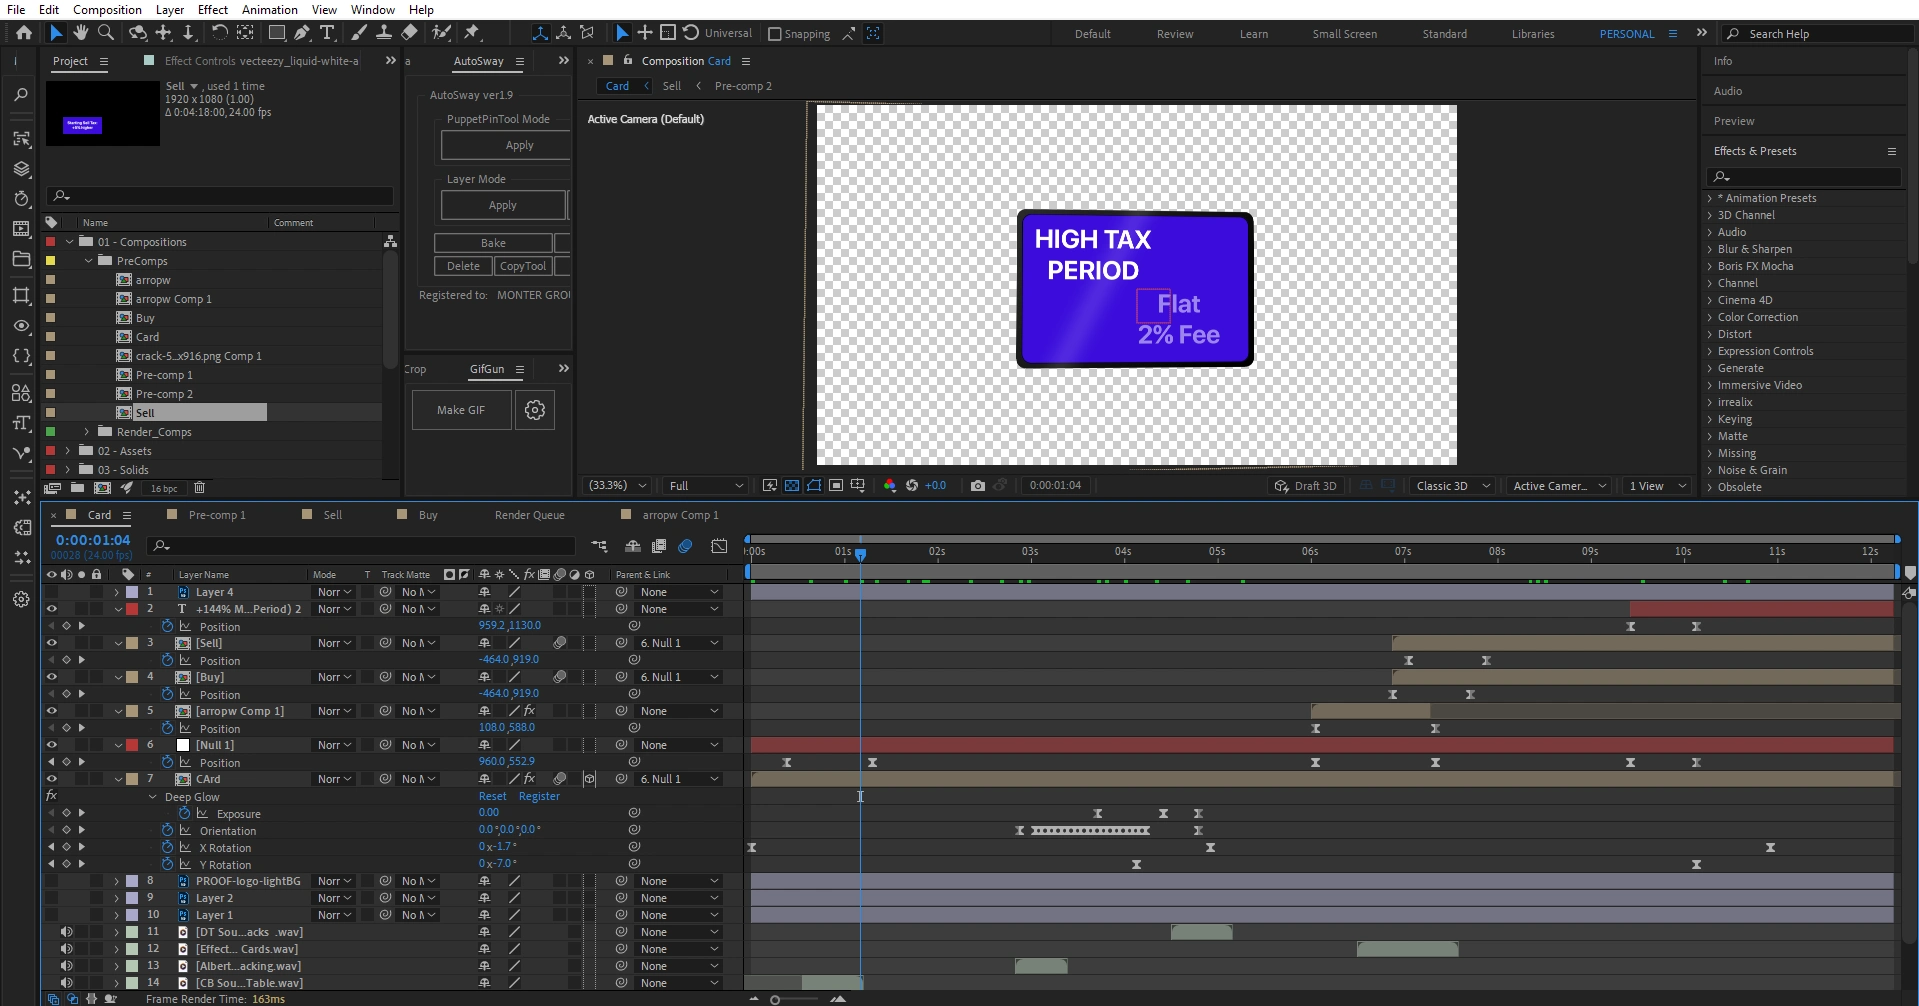Open the resolution dropdown showing Full

(x=706, y=486)
